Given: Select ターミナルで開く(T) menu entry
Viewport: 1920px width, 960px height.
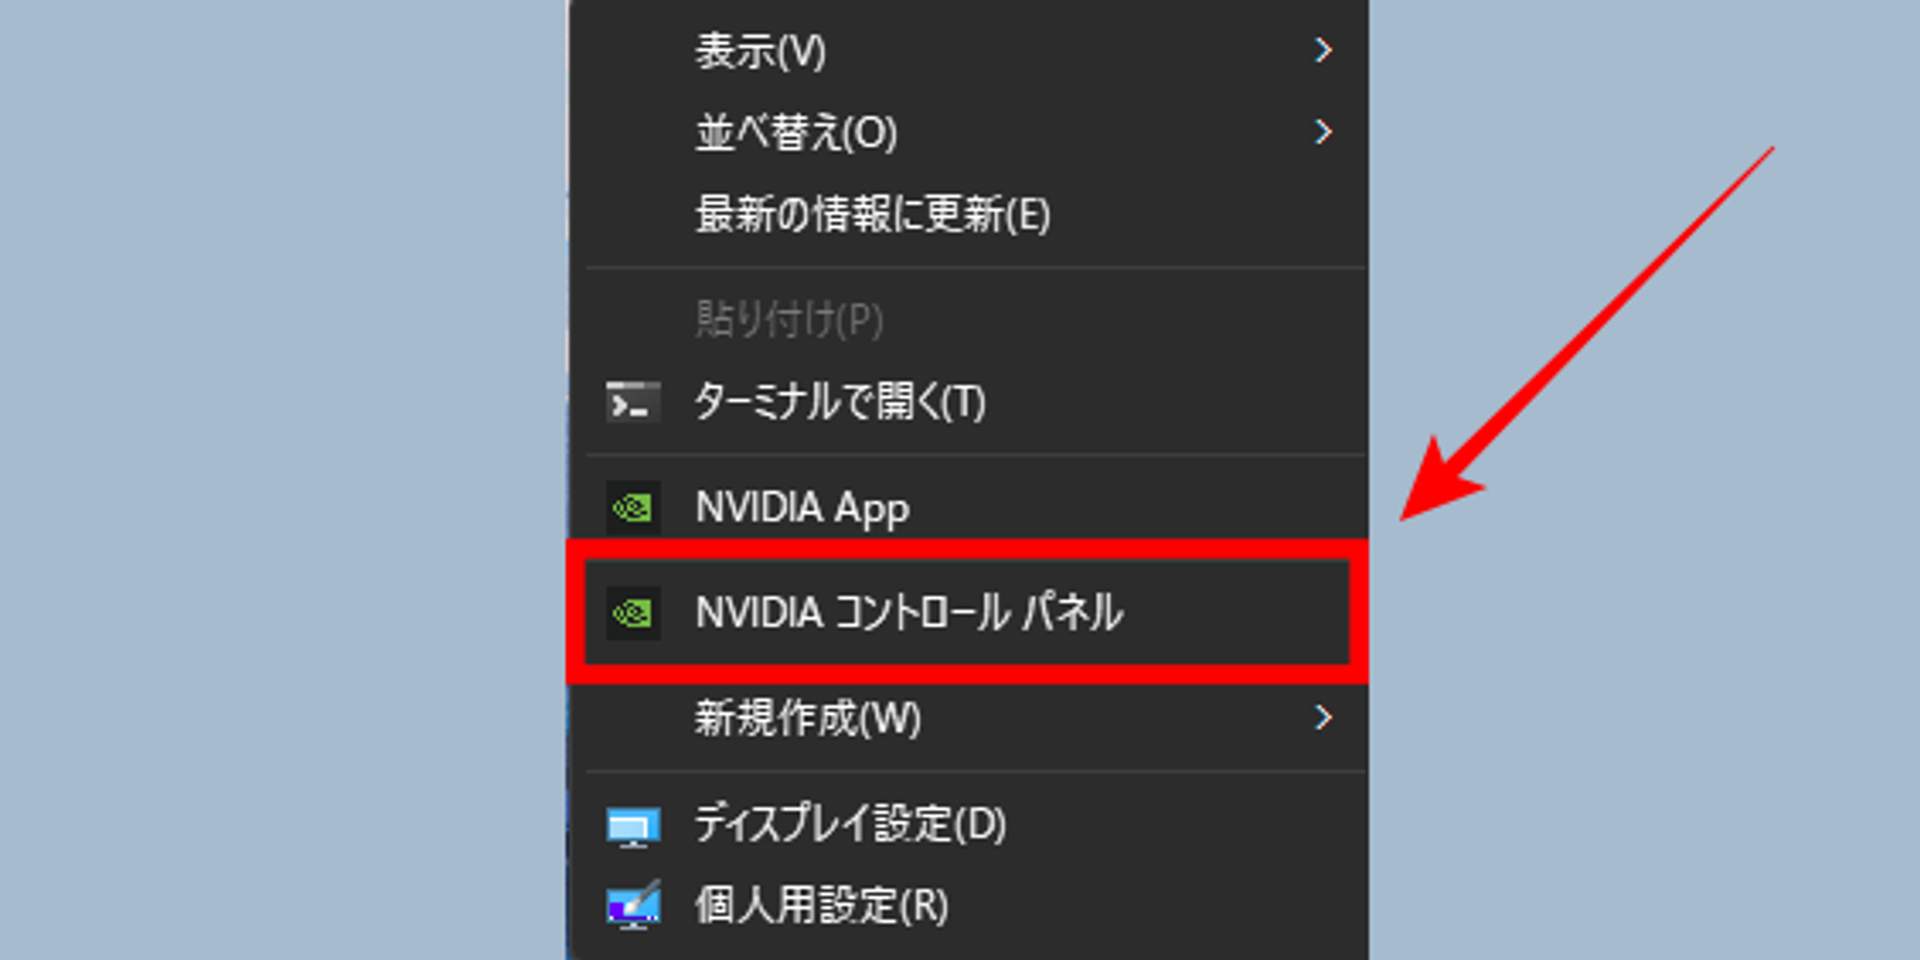Looking at the screenshot, I should (968, 402).
